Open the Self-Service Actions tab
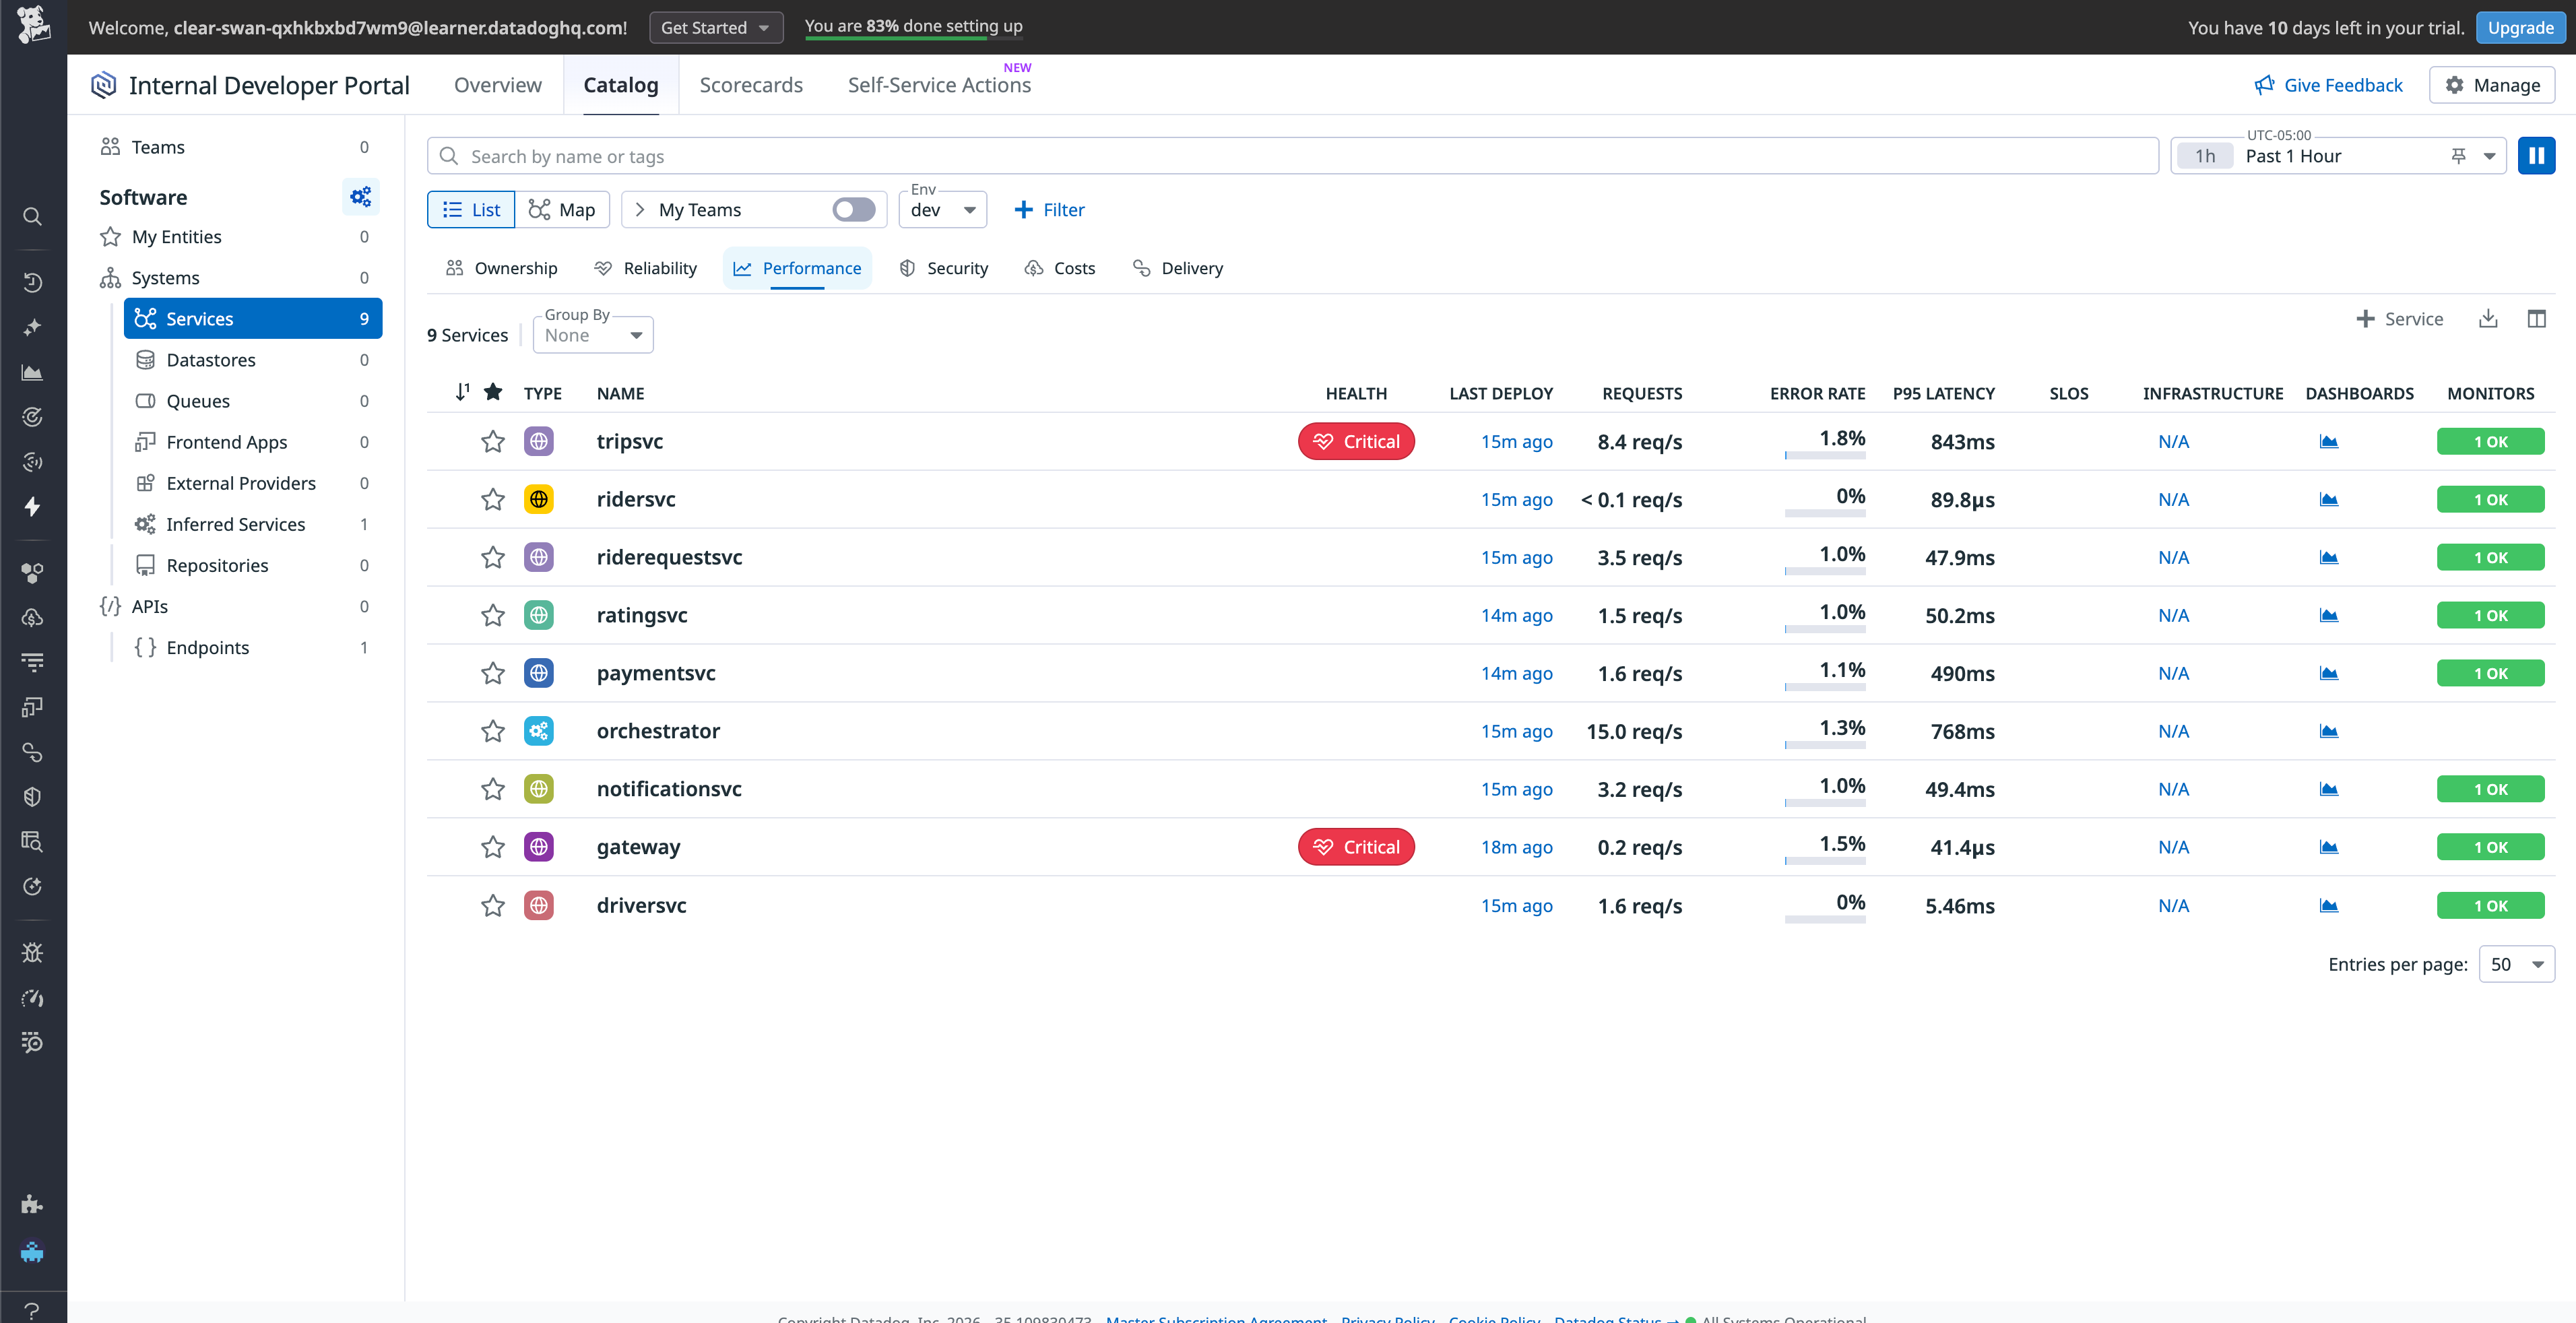 [x=939, y=85]
